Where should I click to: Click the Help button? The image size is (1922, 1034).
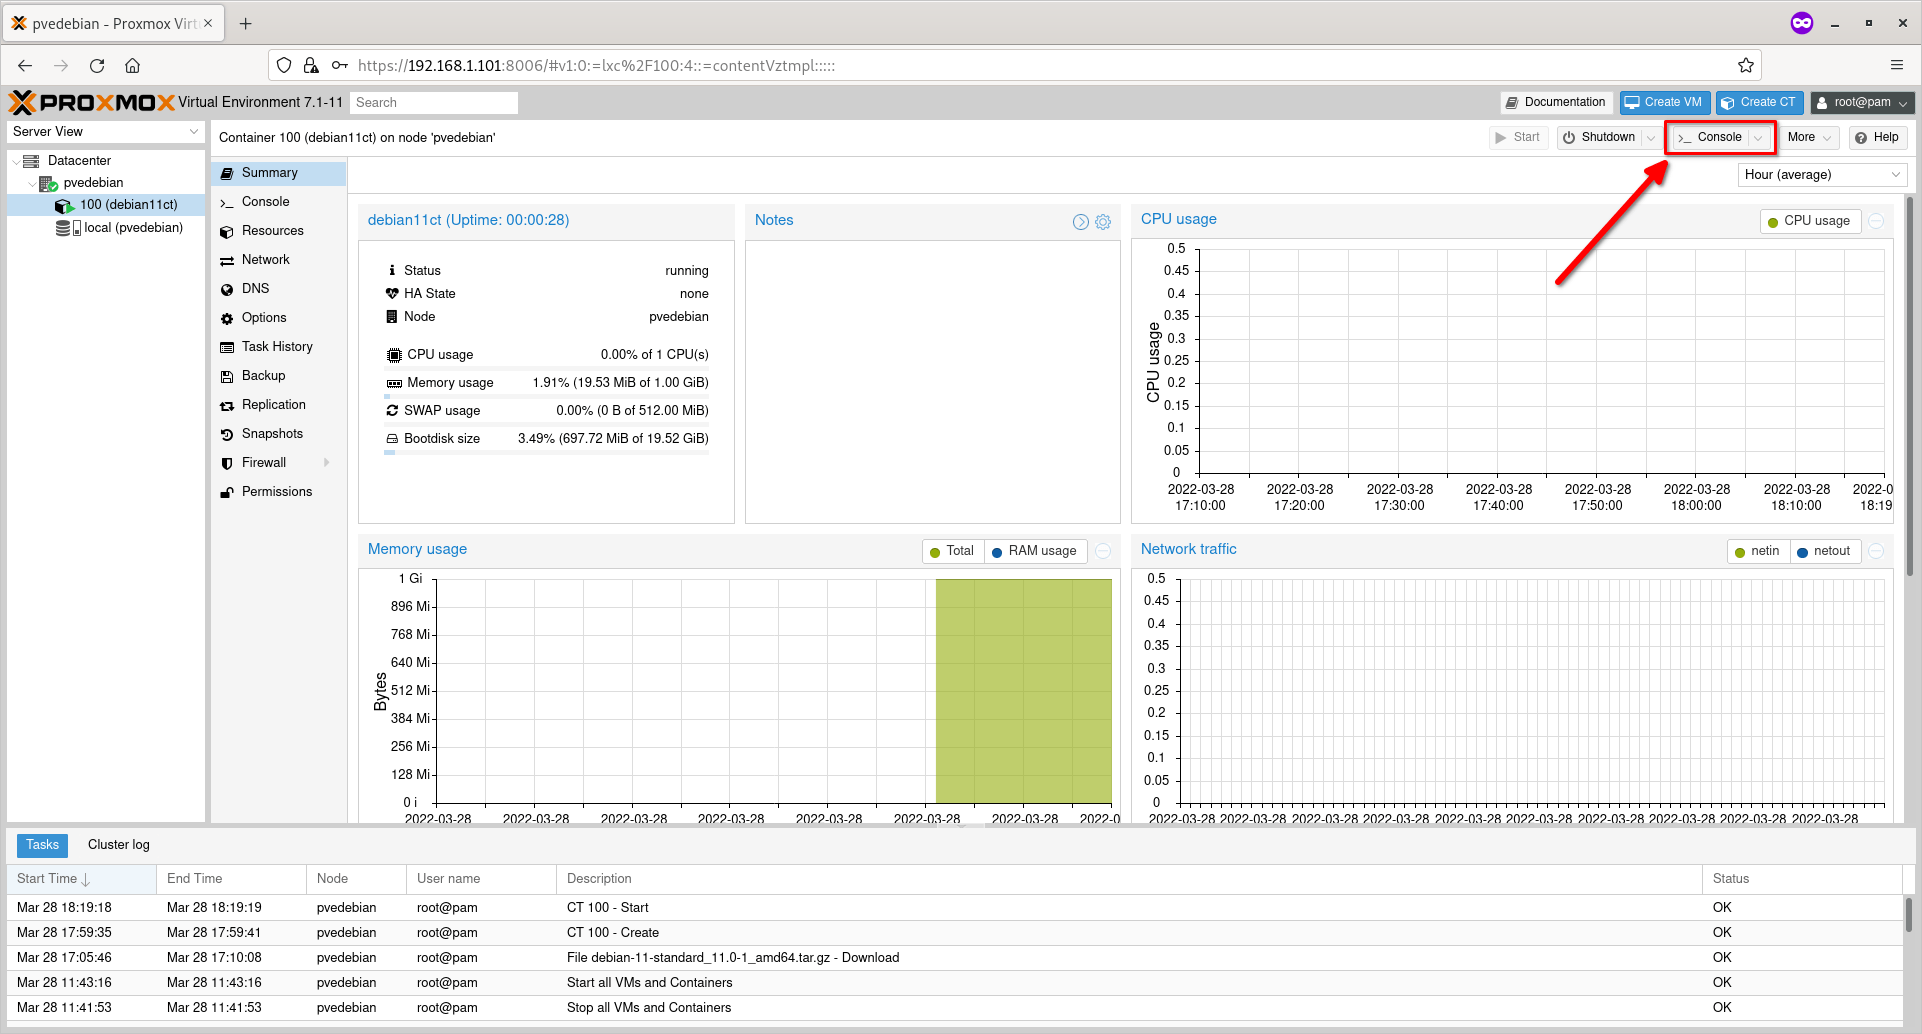[x=1877, y=138]
